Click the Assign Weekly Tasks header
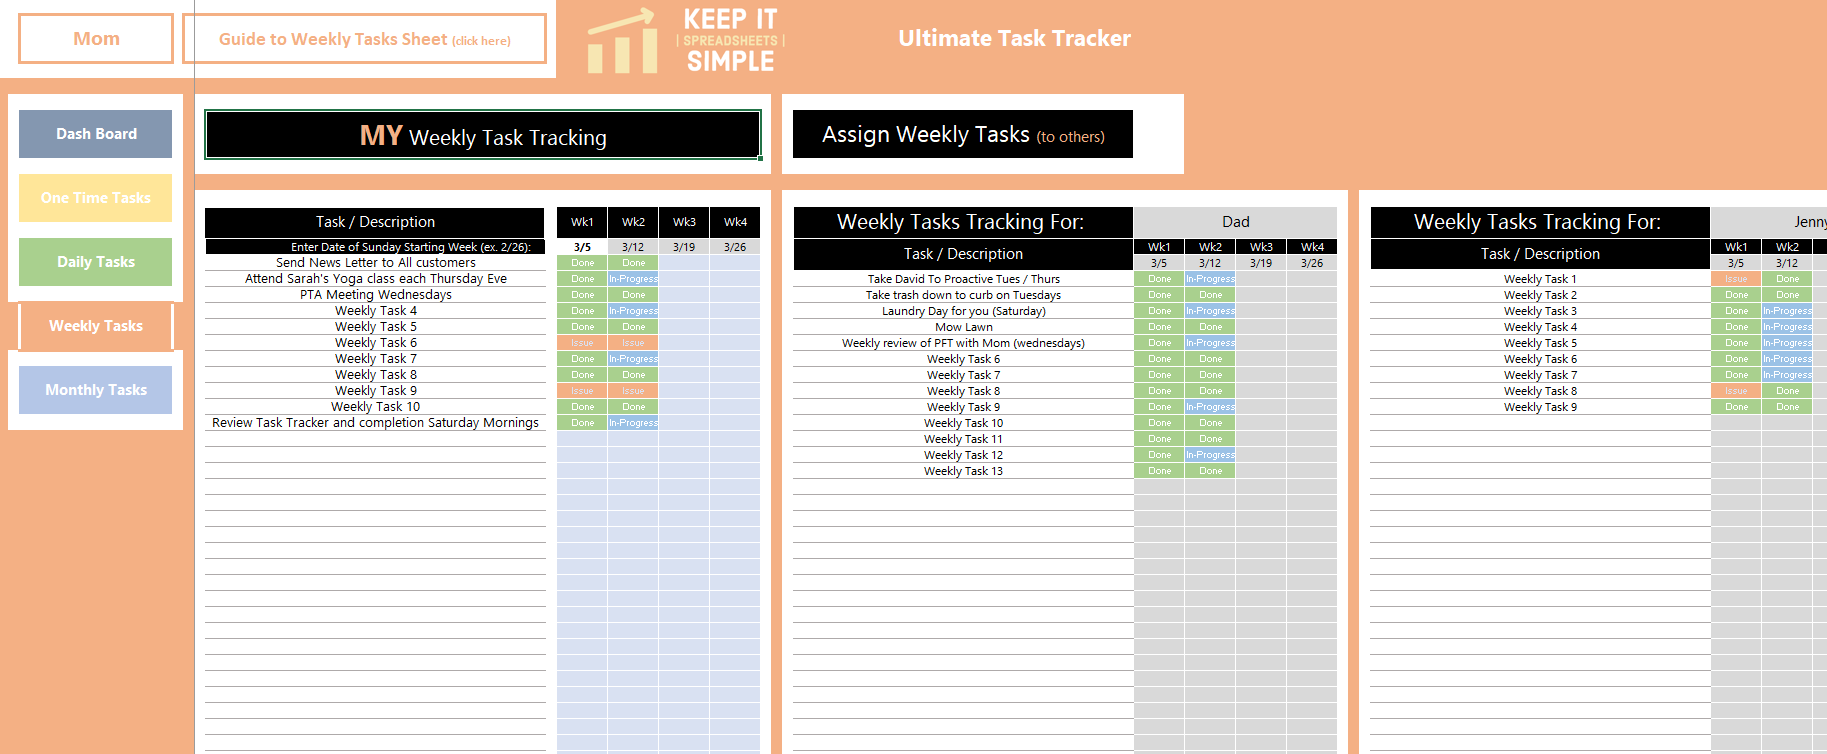The image size is (1827, 754). 962,135
